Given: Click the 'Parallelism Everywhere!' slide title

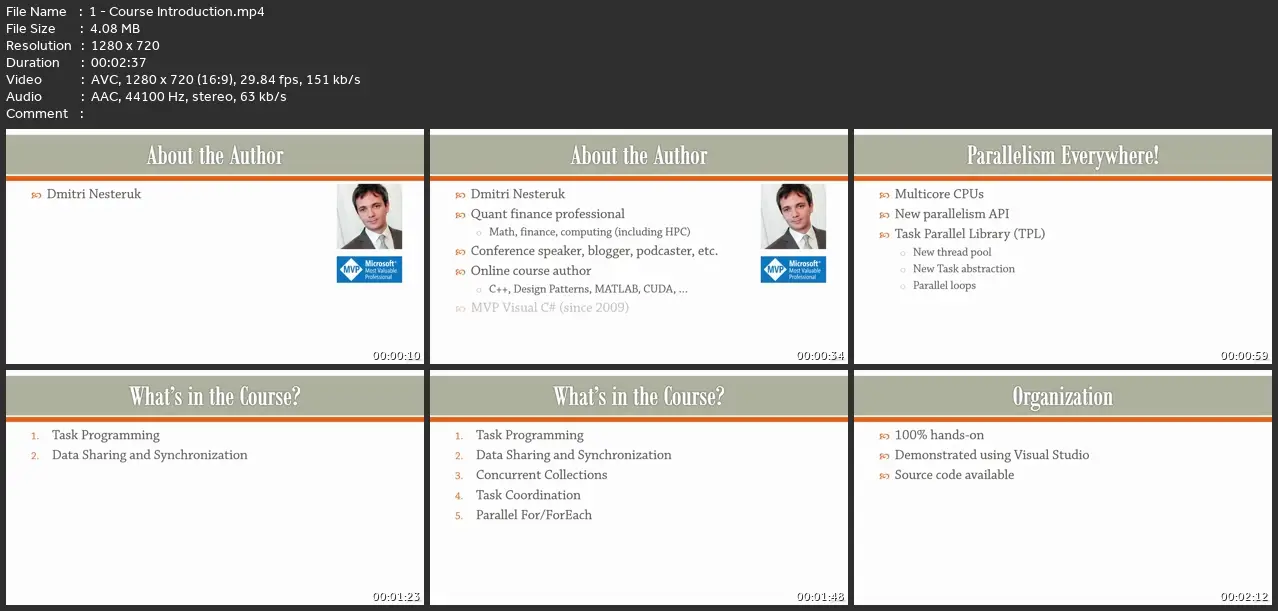Looking at the screenshot, I should point(1062,156).
